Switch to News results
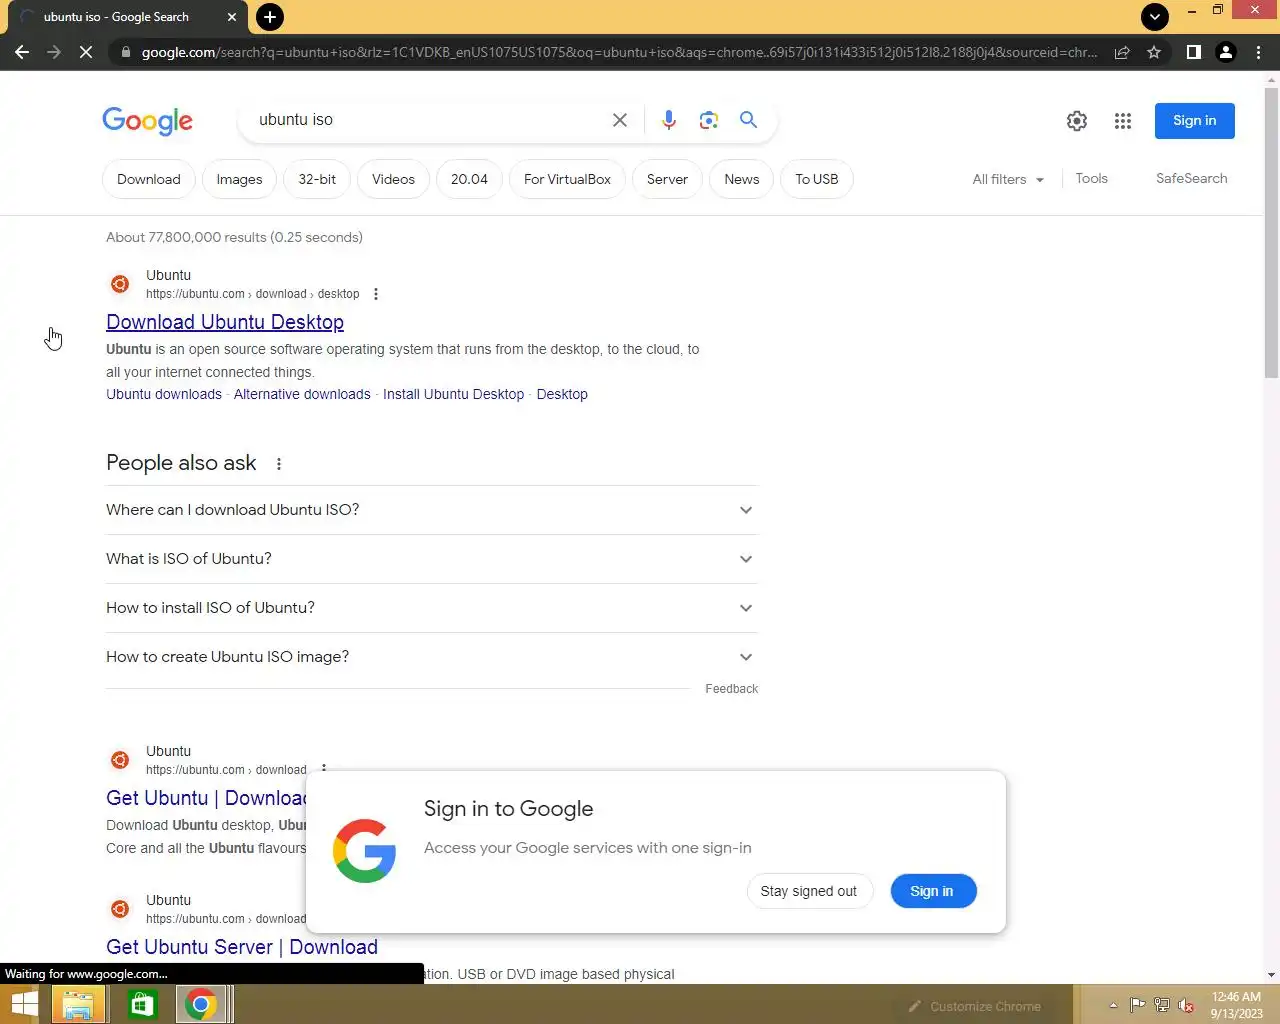This screenshot has width=1280, height=1024. tap(742, 180)
